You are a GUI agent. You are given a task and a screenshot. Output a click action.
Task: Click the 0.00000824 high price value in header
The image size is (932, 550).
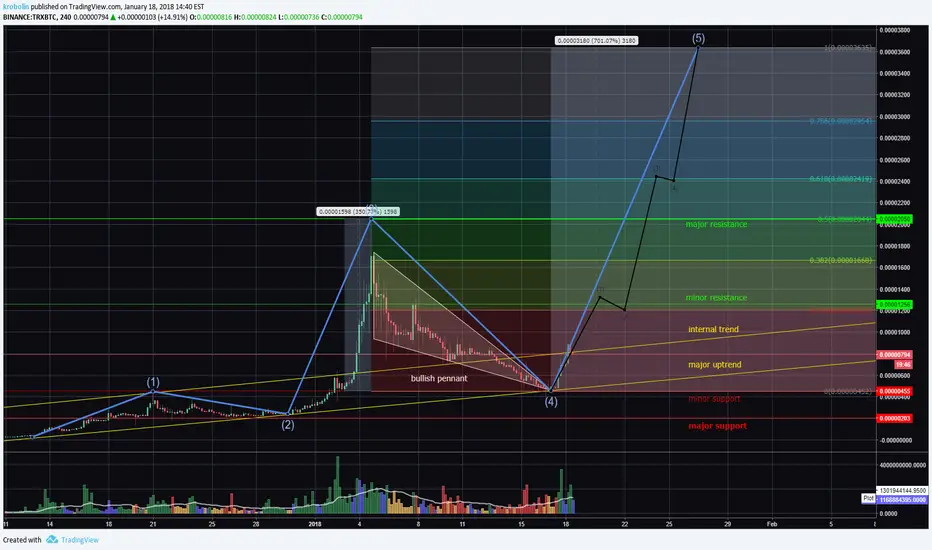click(x=259, y=17)
